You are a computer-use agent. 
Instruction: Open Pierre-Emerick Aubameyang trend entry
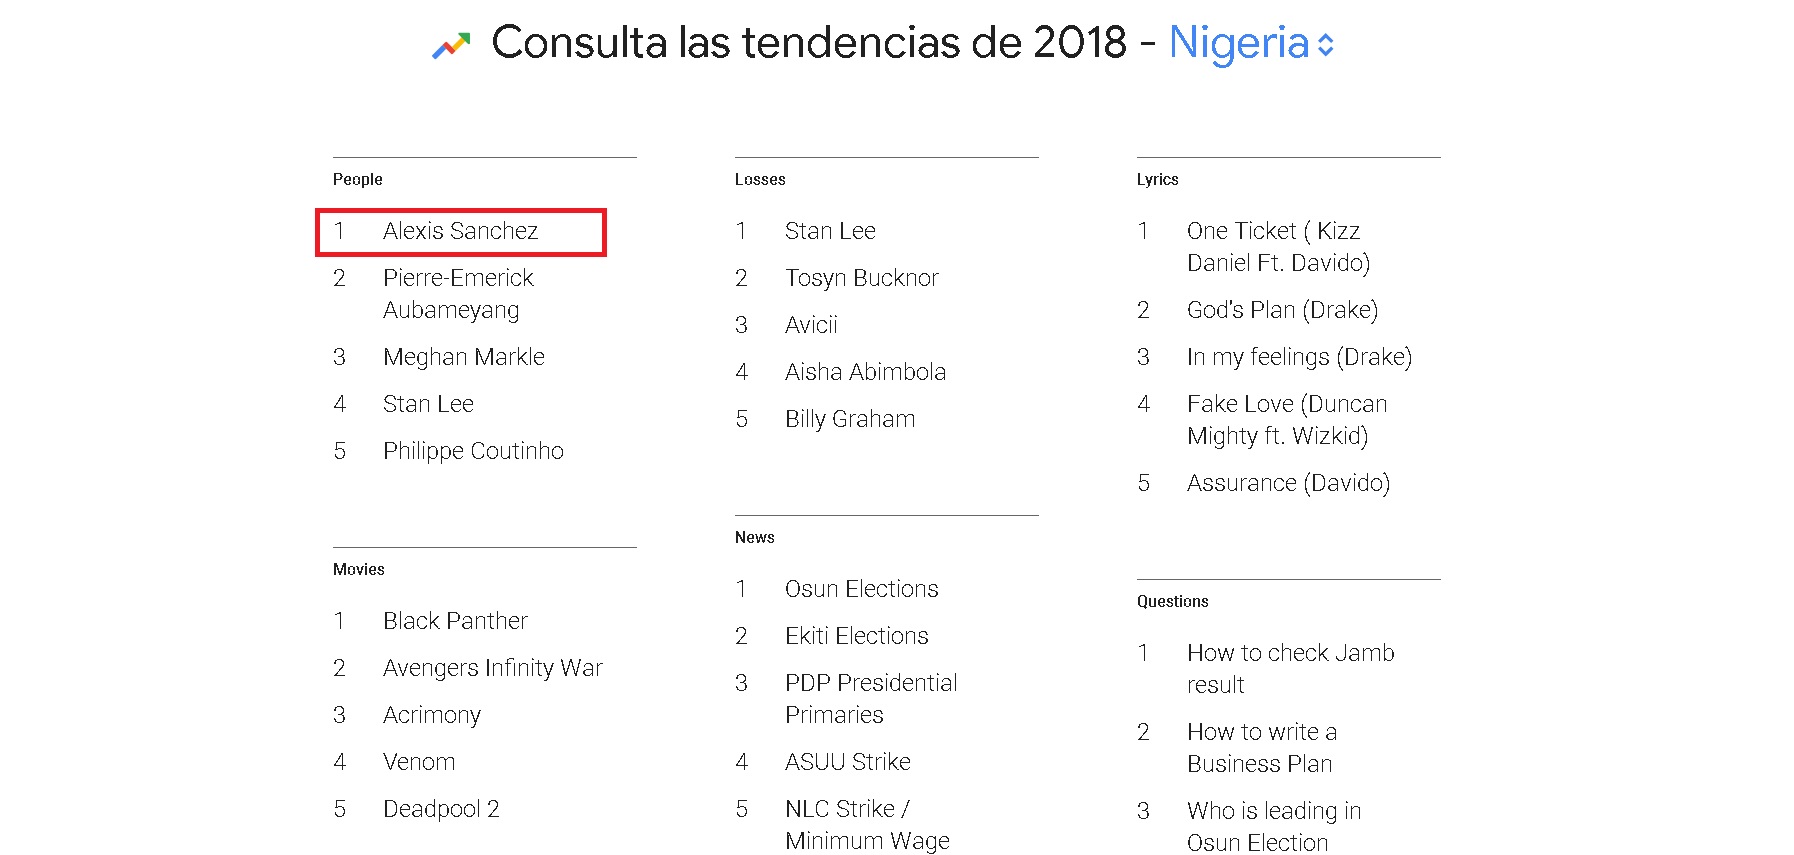click(458, 293)
